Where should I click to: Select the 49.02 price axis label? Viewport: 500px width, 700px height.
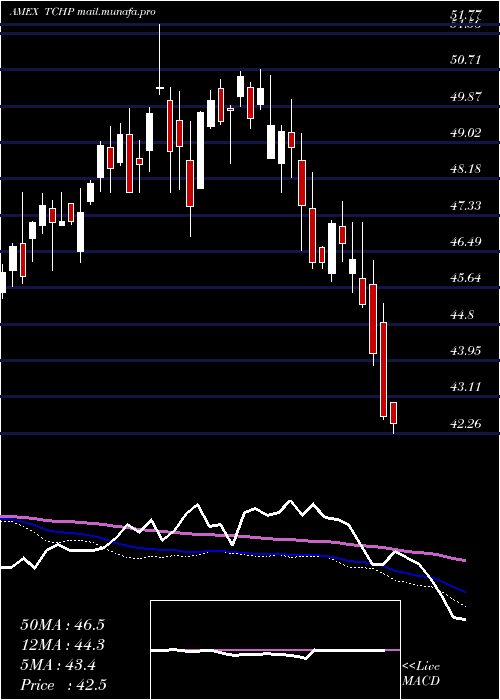click(x=466, y=133)
